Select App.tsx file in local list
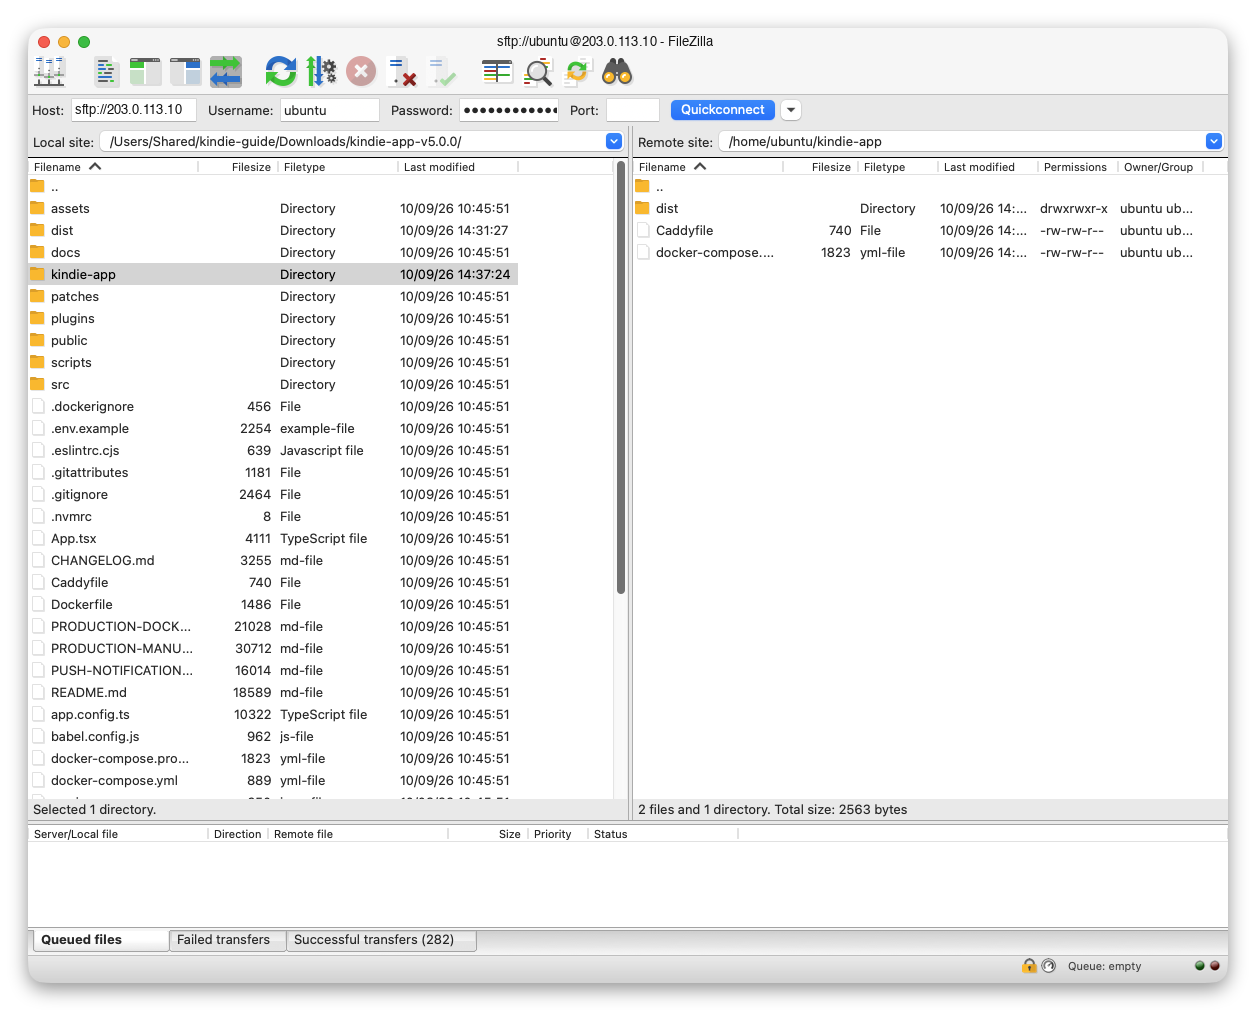This screenshot has height=1011, width=1256. click(273, 538)
